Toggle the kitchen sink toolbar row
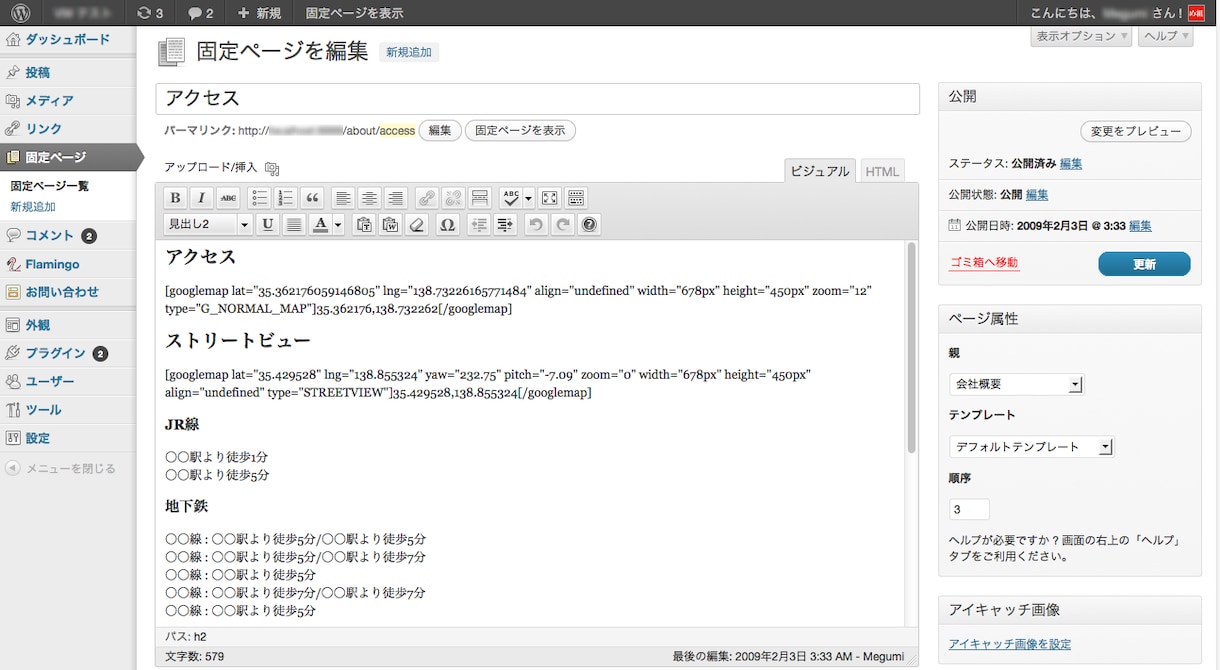Image resolution: width=1220 pixels, height=670 pixels. (576, 198)
